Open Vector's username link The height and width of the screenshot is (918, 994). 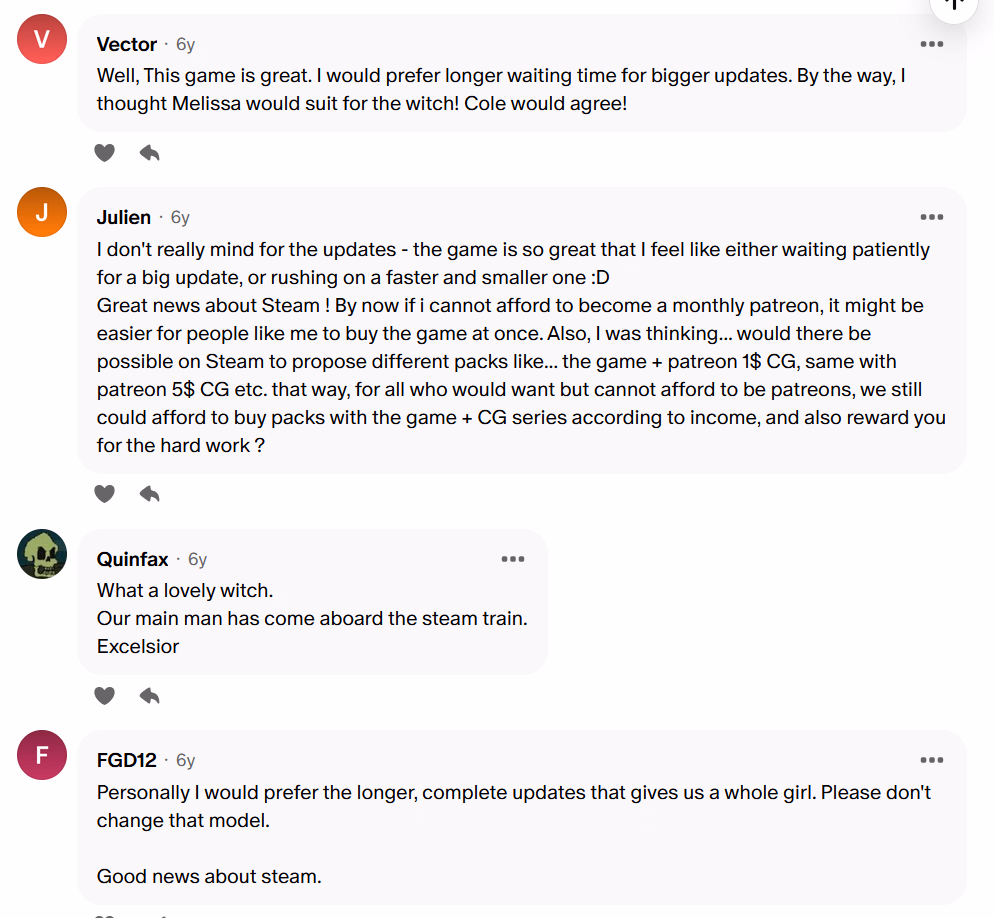coord(127,44)
